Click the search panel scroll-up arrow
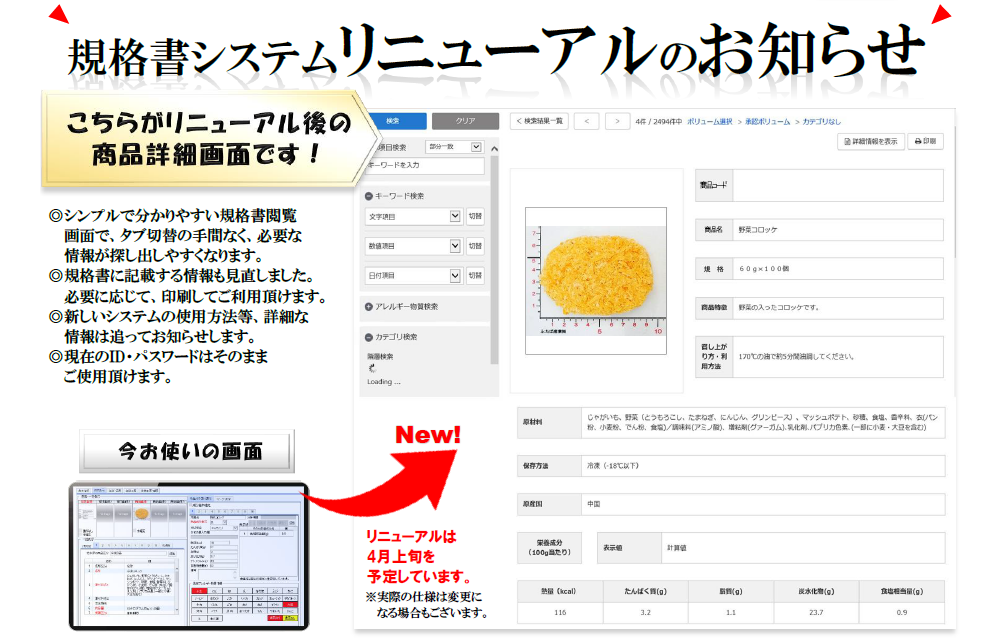Viewport: 1008px width, 641px height. 494,149
